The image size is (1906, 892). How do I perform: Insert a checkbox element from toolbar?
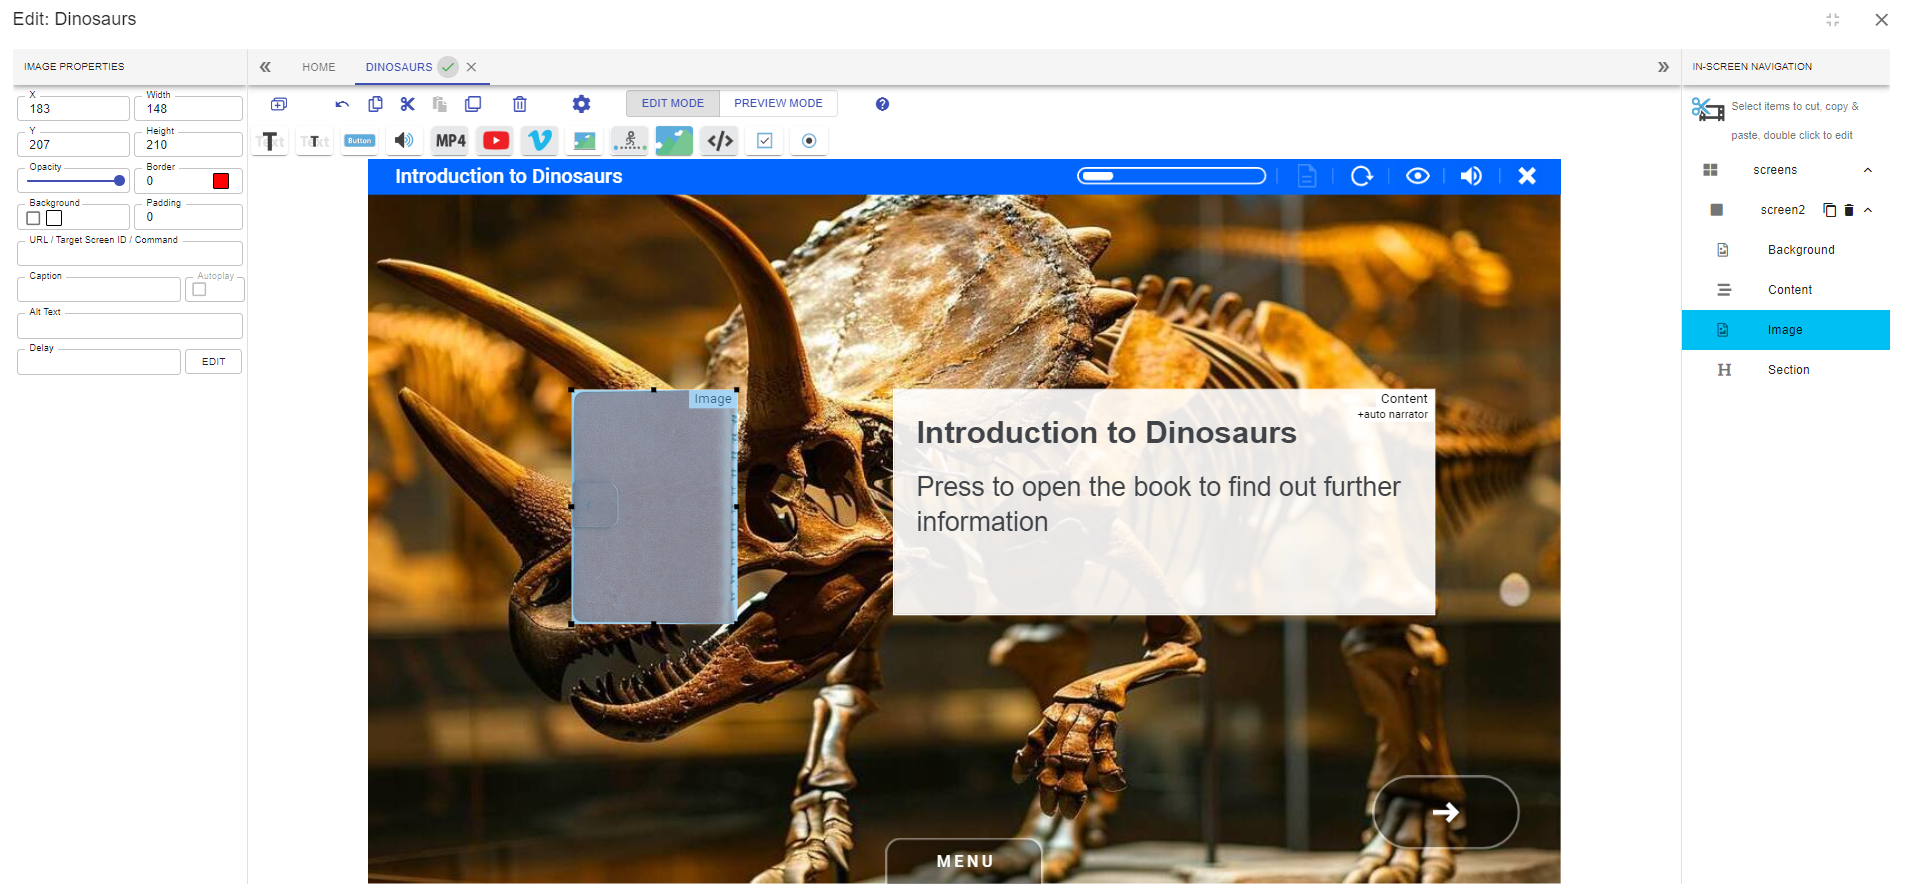pyautogui.click(x=765, y=141)
